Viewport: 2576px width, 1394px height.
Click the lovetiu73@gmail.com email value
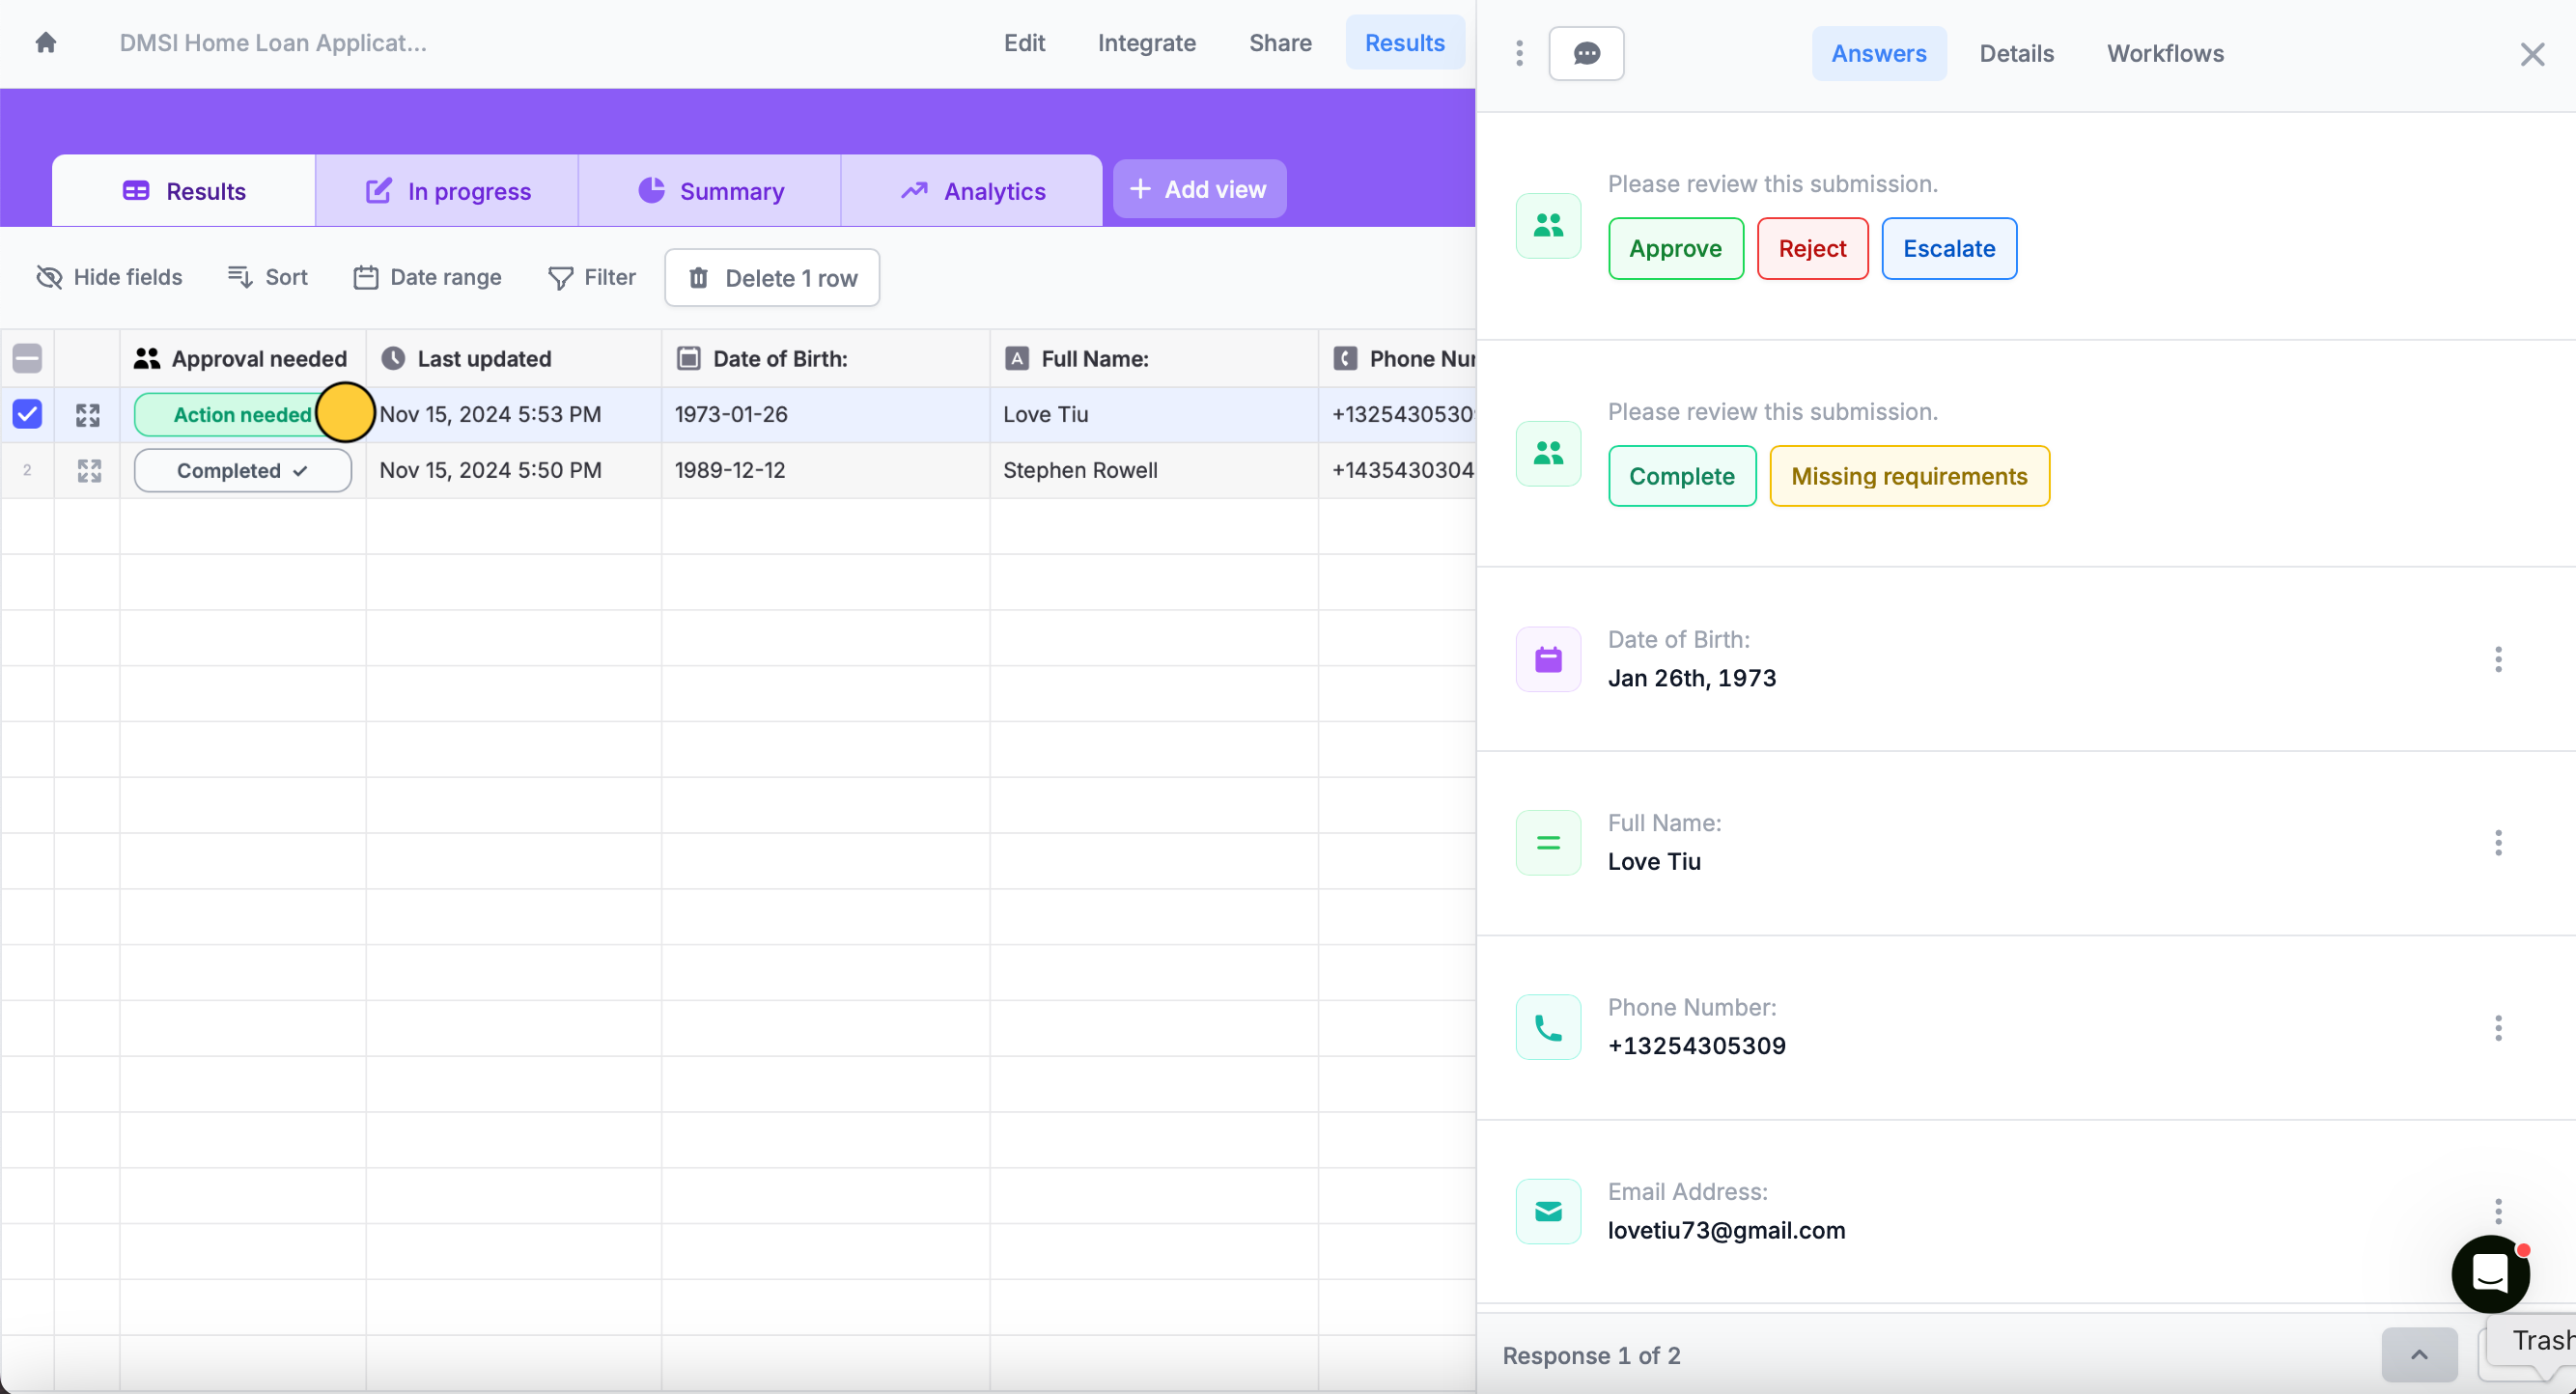(1726, 1230)
